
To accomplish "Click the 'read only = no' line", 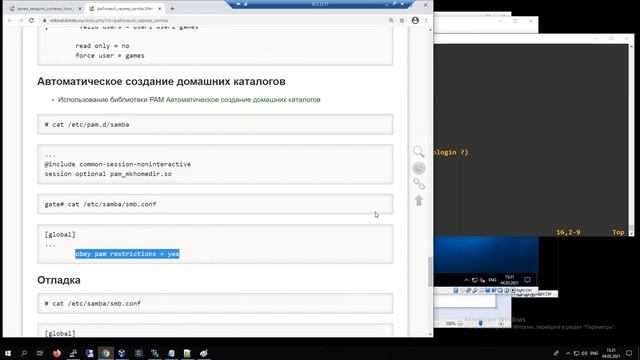I will (102, 46).
